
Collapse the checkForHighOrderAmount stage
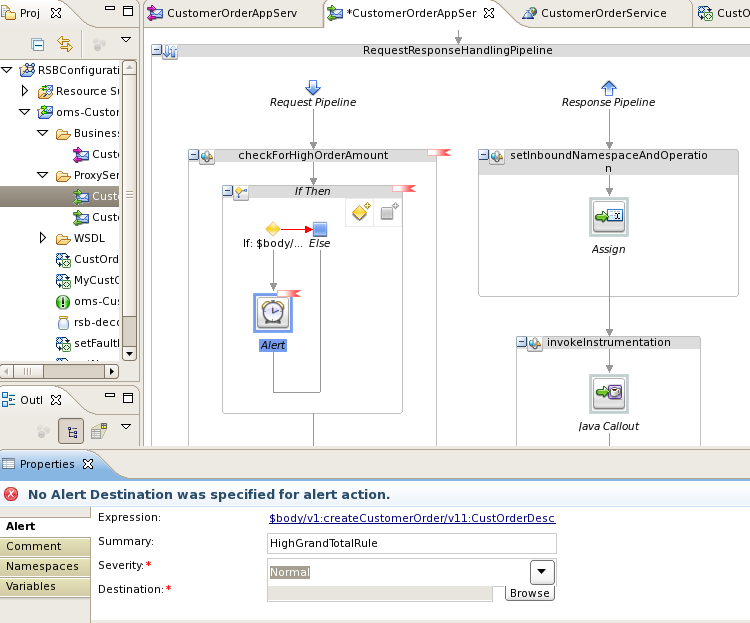[x=194, y=155]
